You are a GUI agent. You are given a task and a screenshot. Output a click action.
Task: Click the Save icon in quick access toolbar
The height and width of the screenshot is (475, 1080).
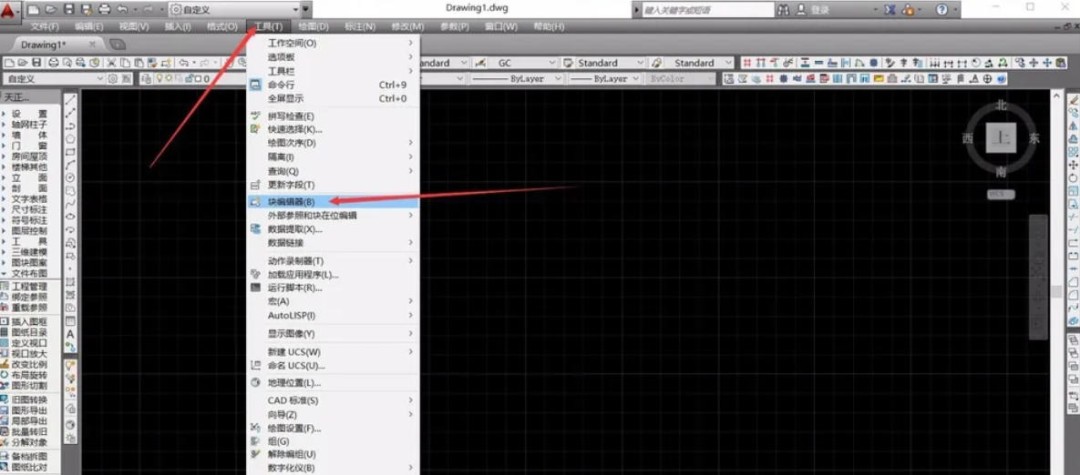click(x=68, y=9)
